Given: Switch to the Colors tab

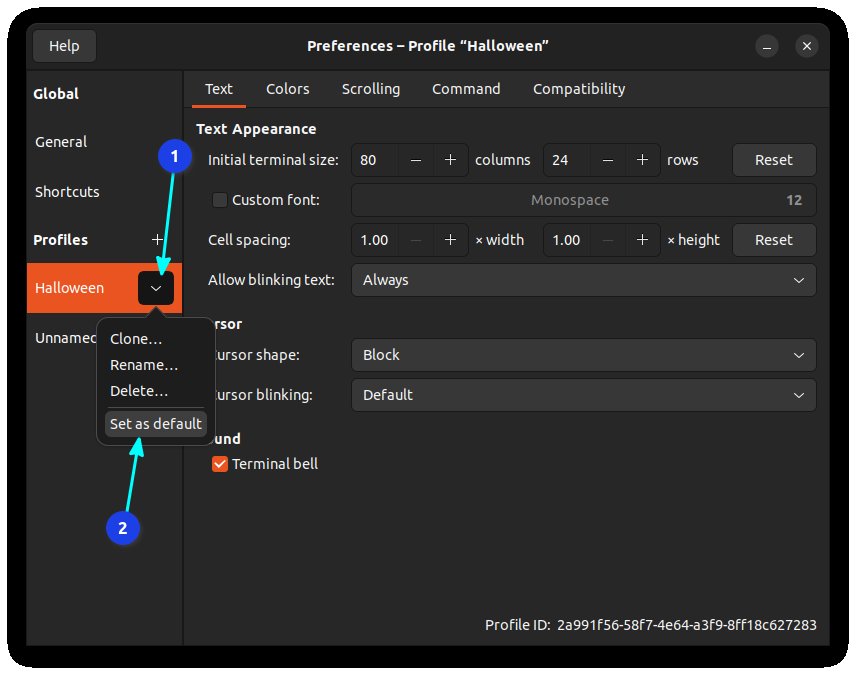Looking at the screenshot, I should 287,89.
